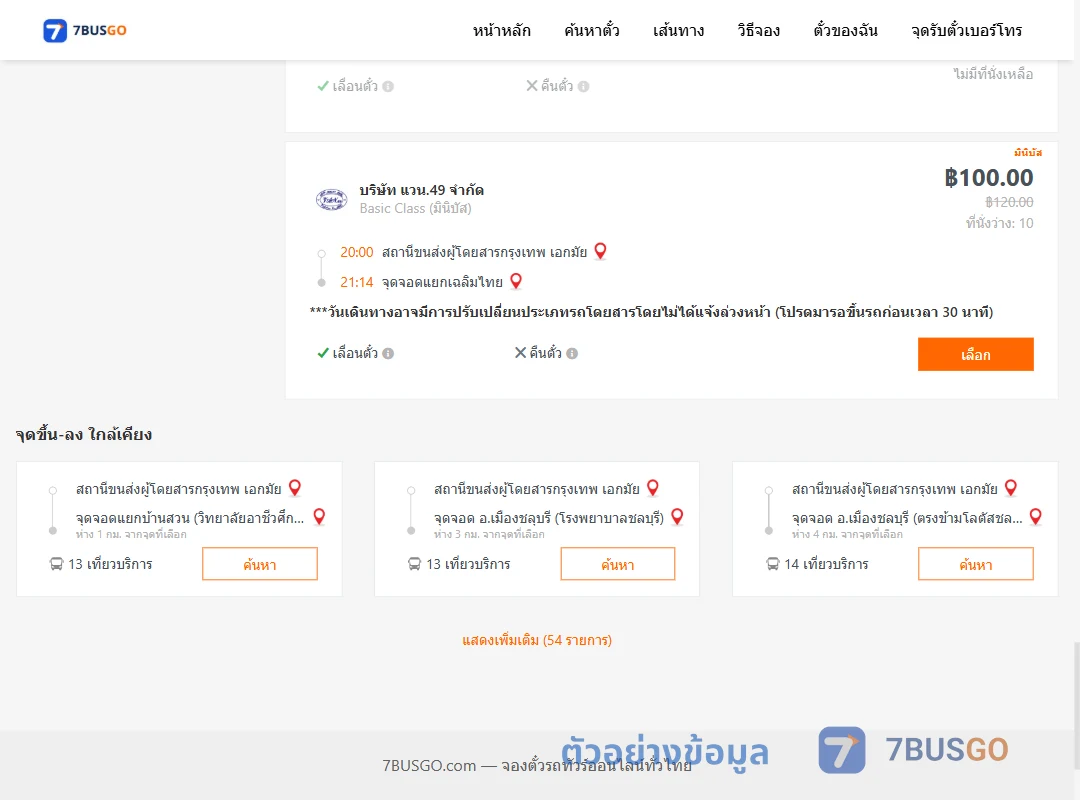Screen dimensions: 1080x800
Task: Open จุดรับตั๋วเบอร์โทร navigation item
Action: coord(966,30)
